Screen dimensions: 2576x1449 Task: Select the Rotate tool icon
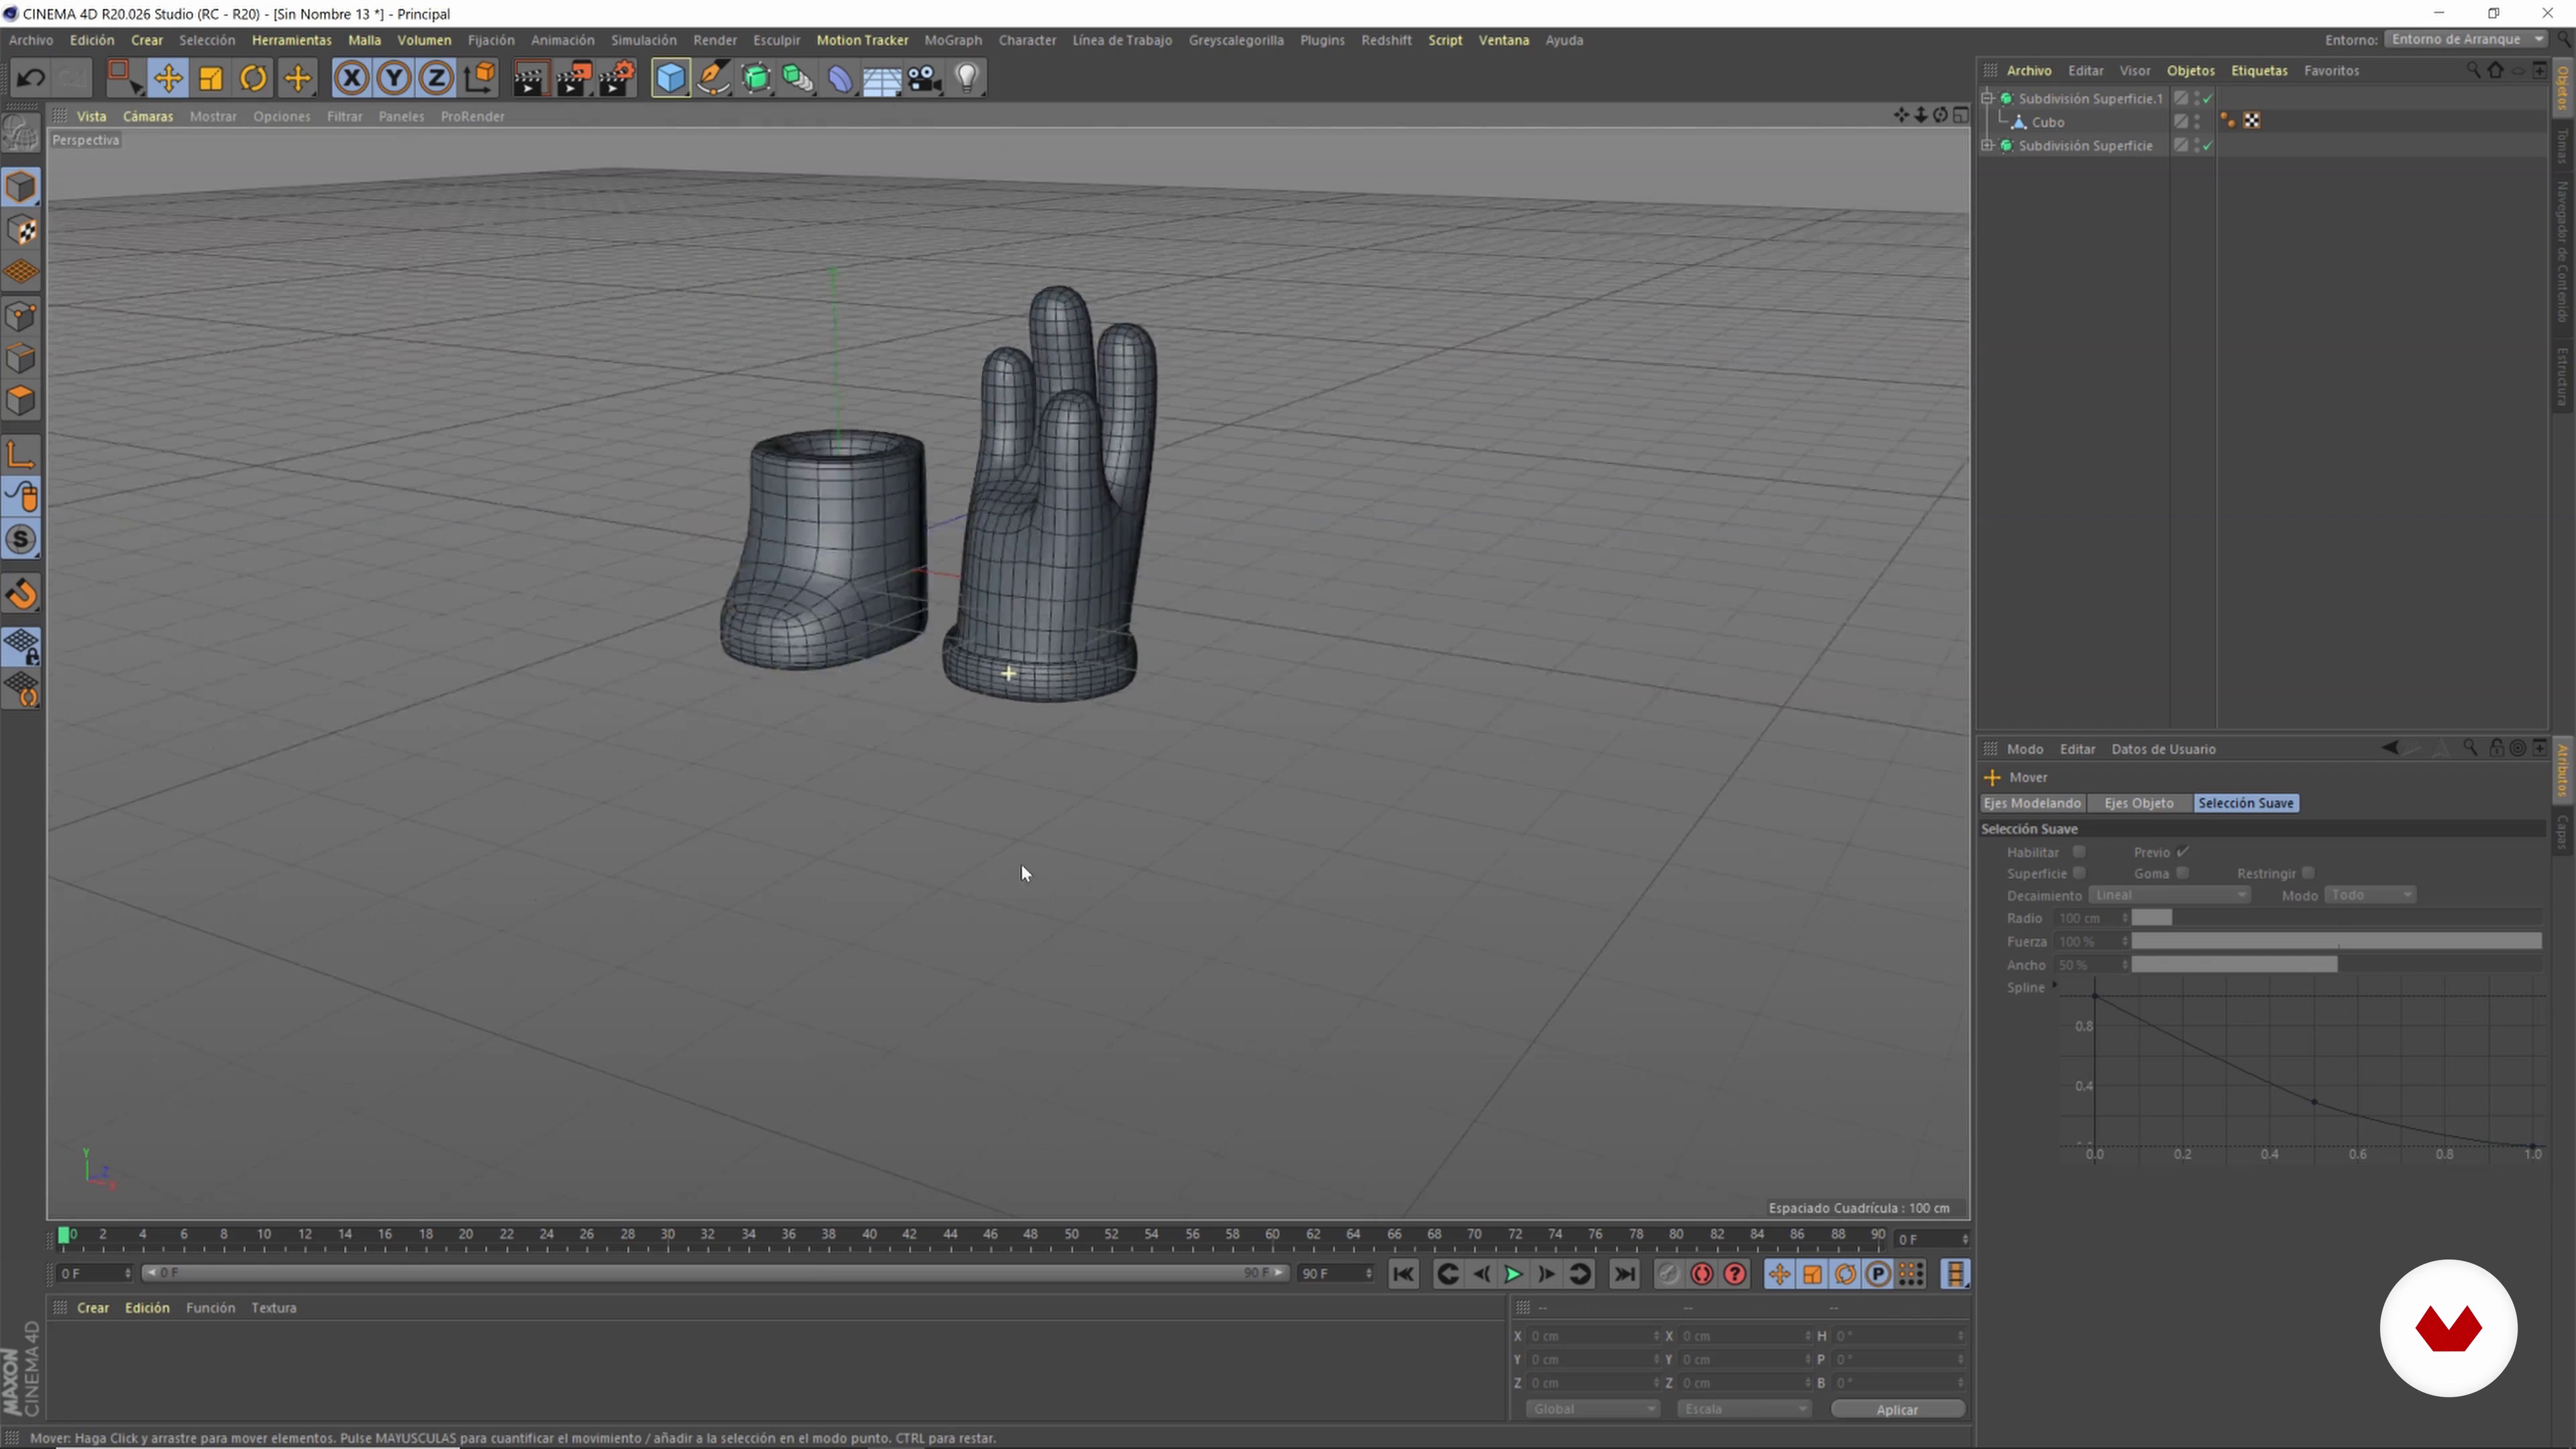(x=254, y=78)
